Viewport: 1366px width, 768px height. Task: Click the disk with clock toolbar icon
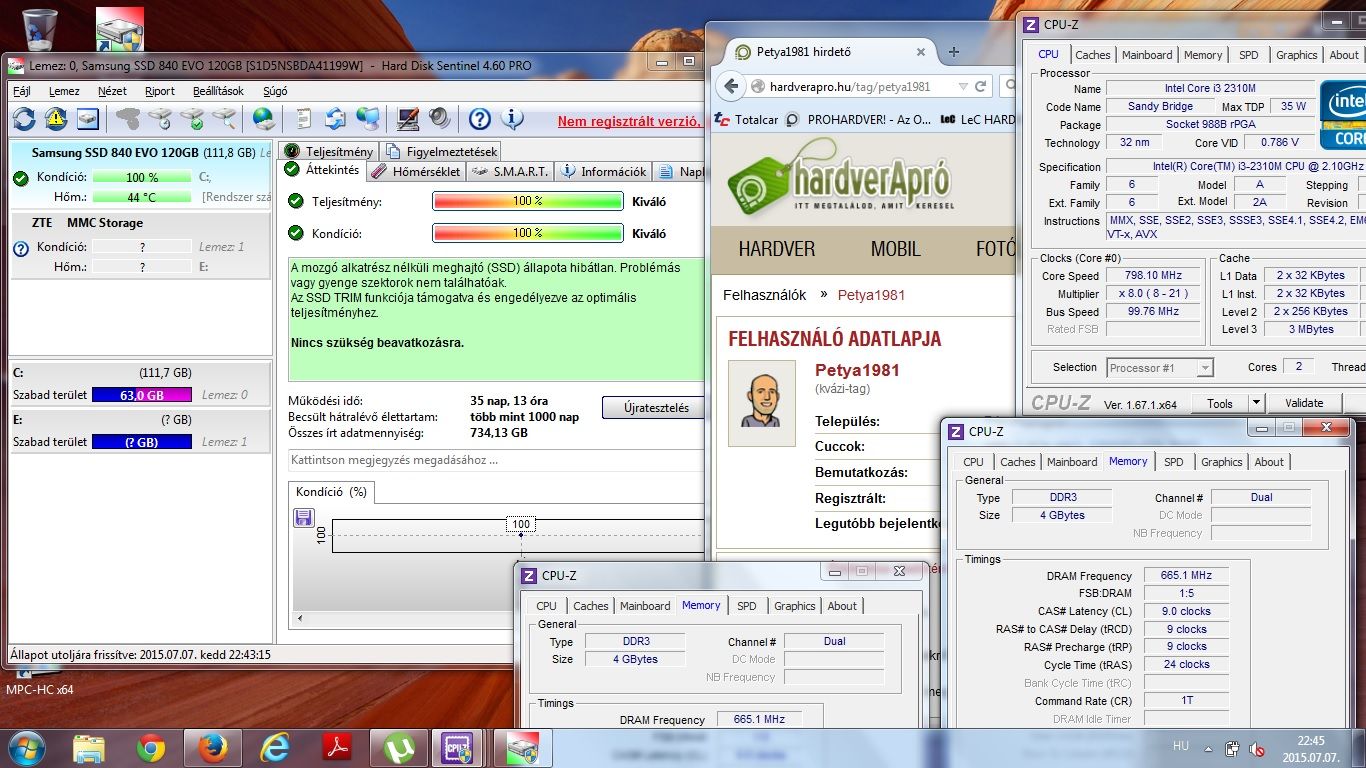click(160, 120)
